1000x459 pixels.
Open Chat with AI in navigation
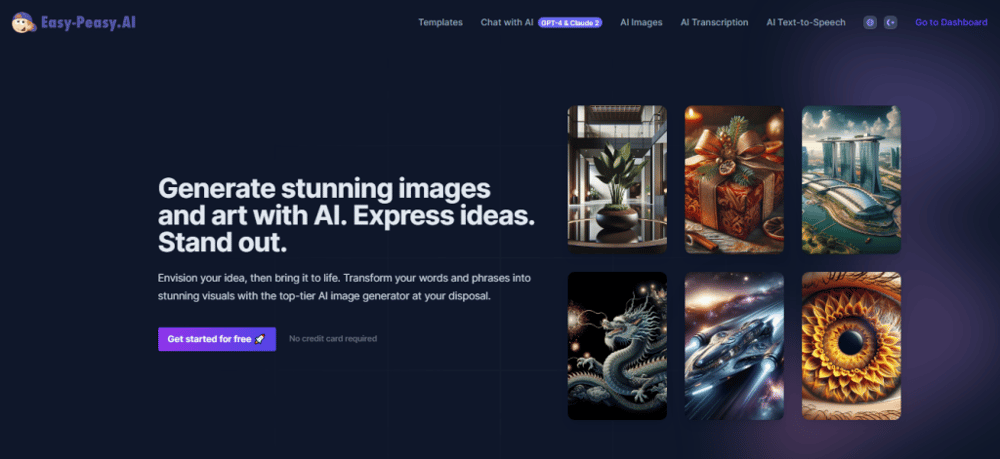click(506, 22)
